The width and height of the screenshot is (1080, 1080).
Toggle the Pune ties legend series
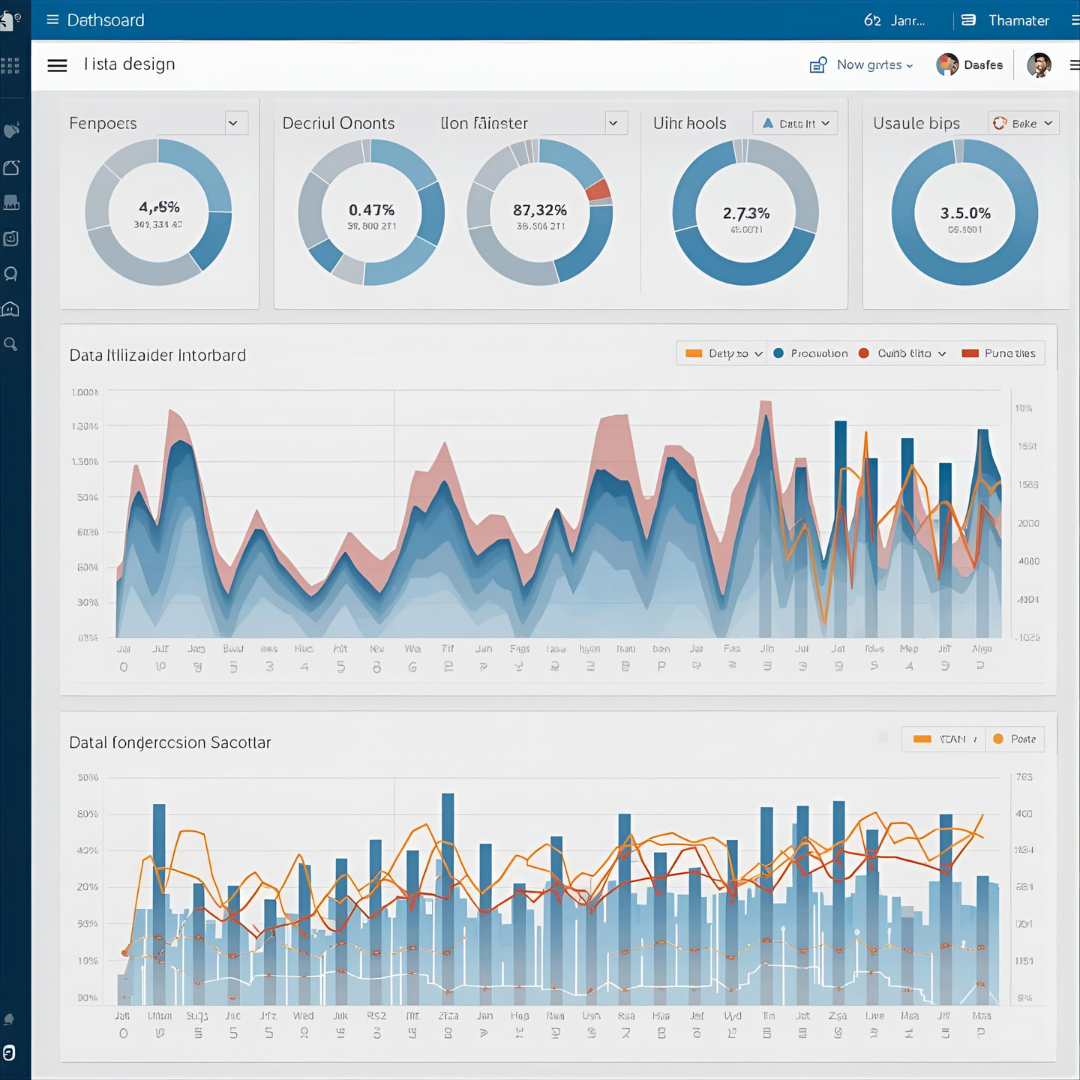click(999, 353)
